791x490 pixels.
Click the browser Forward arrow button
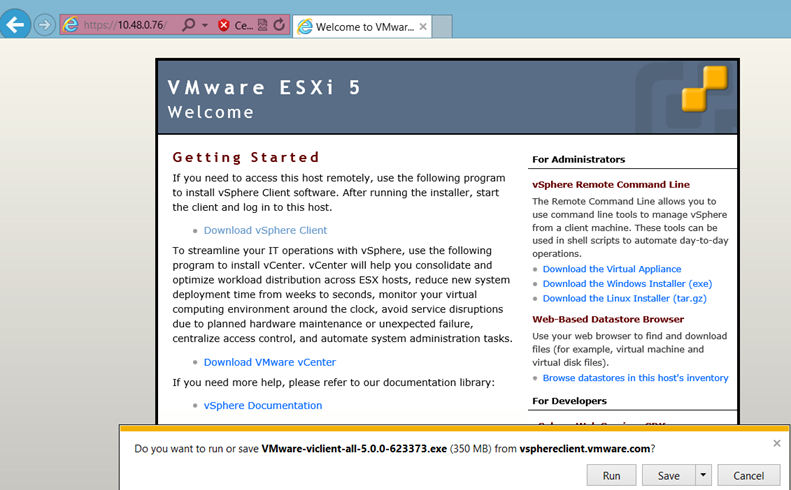[44, 25]
